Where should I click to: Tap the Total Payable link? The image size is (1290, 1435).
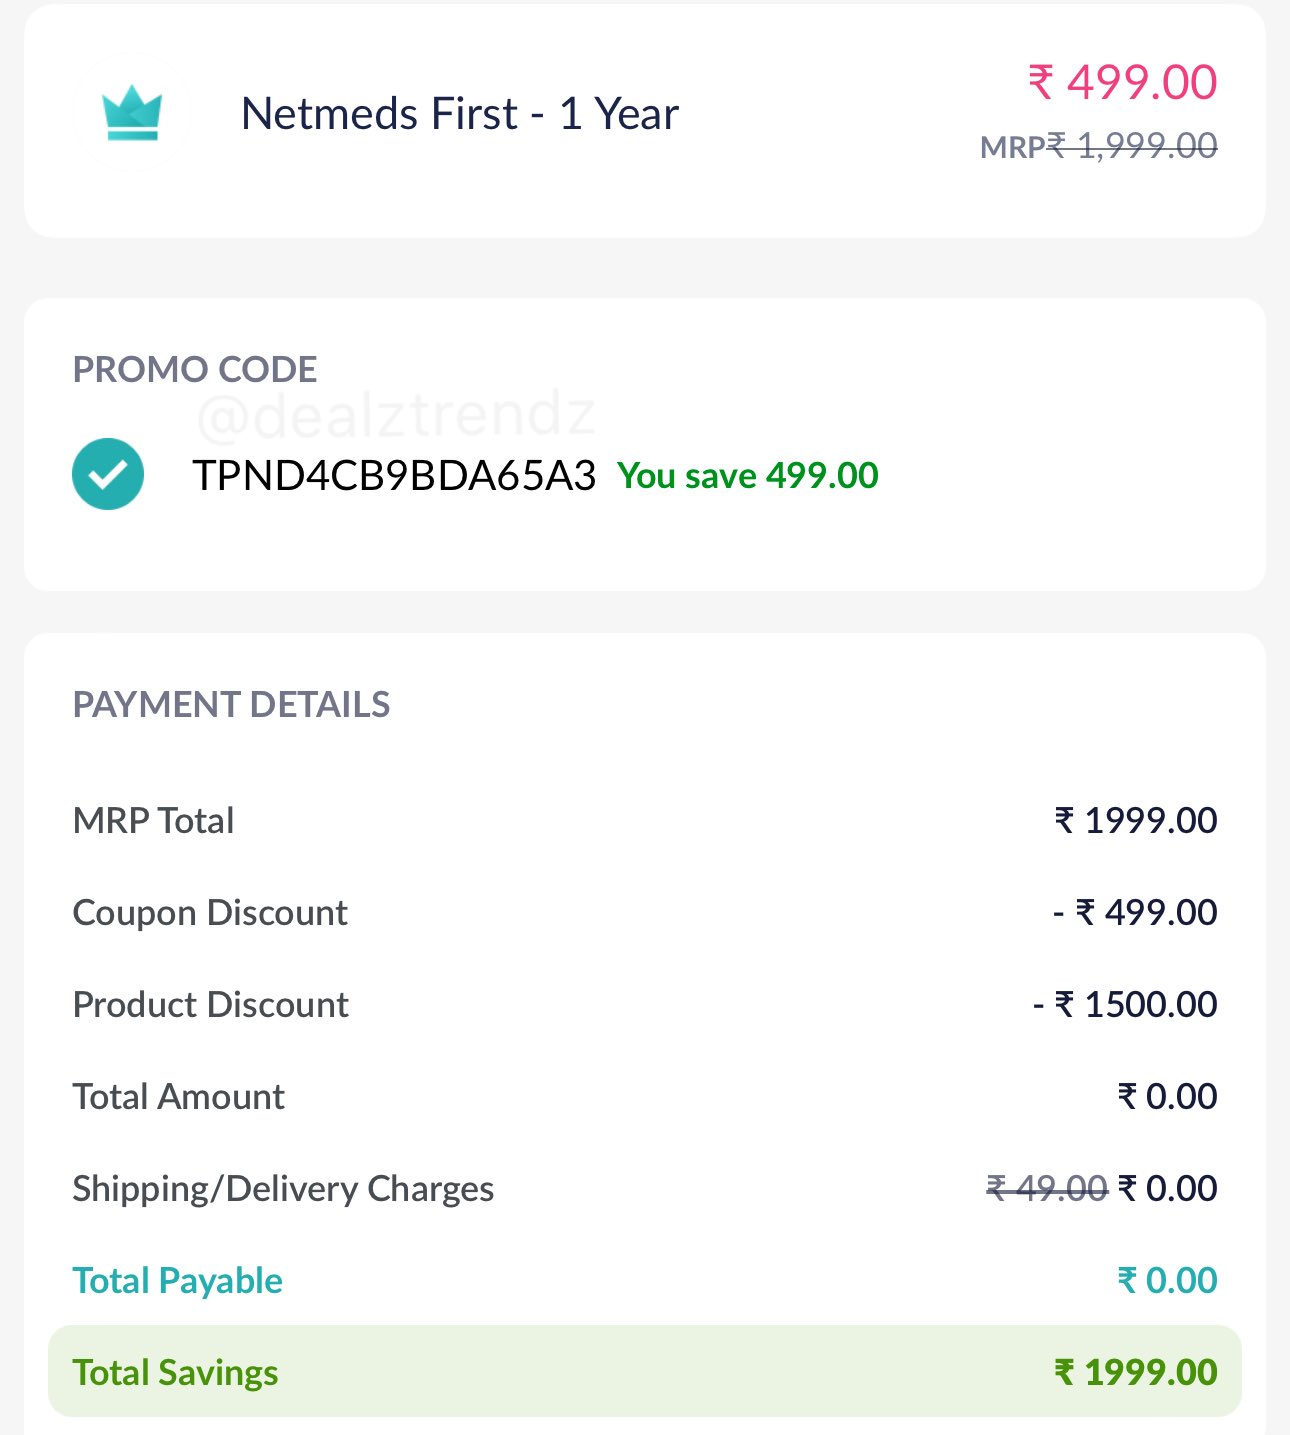pyautogui.click(x=177, y=1281)
